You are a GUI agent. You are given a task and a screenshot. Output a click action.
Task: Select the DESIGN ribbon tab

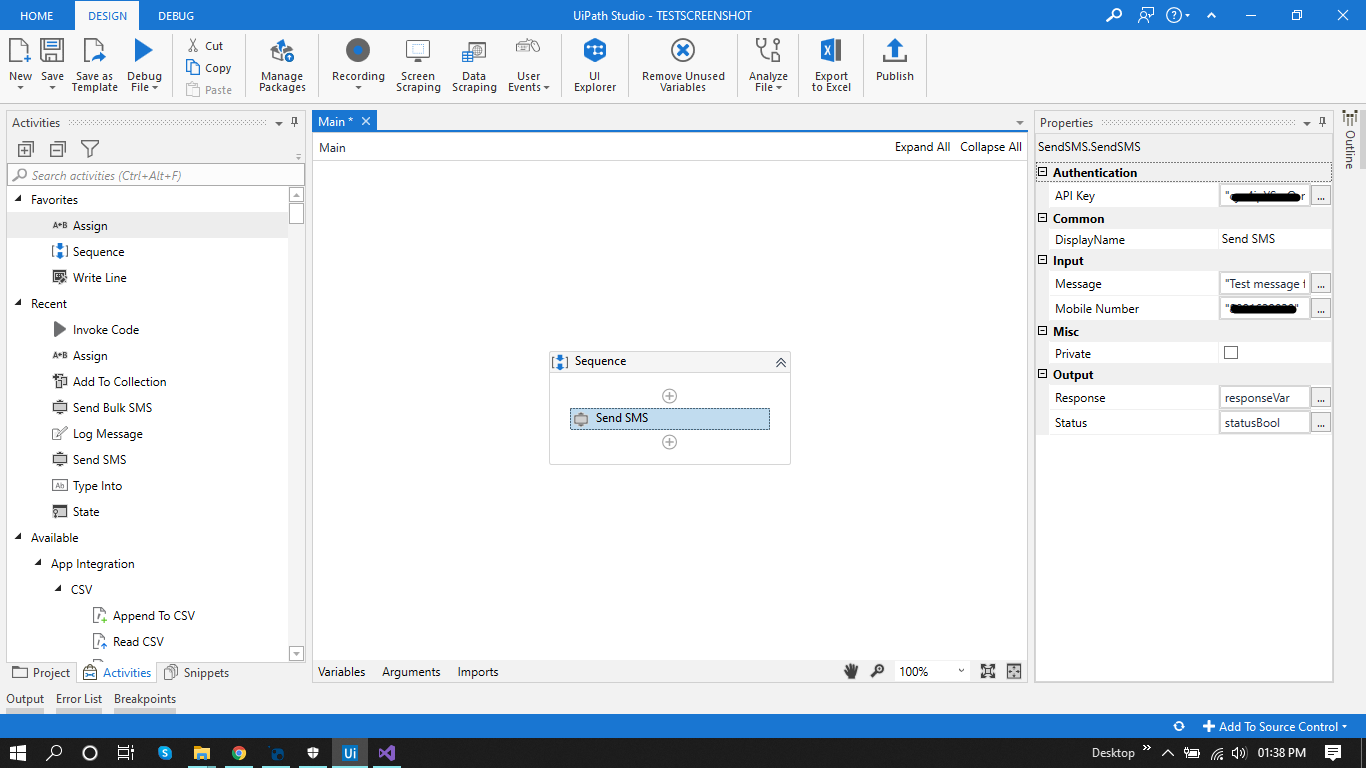tap(107, 16)
